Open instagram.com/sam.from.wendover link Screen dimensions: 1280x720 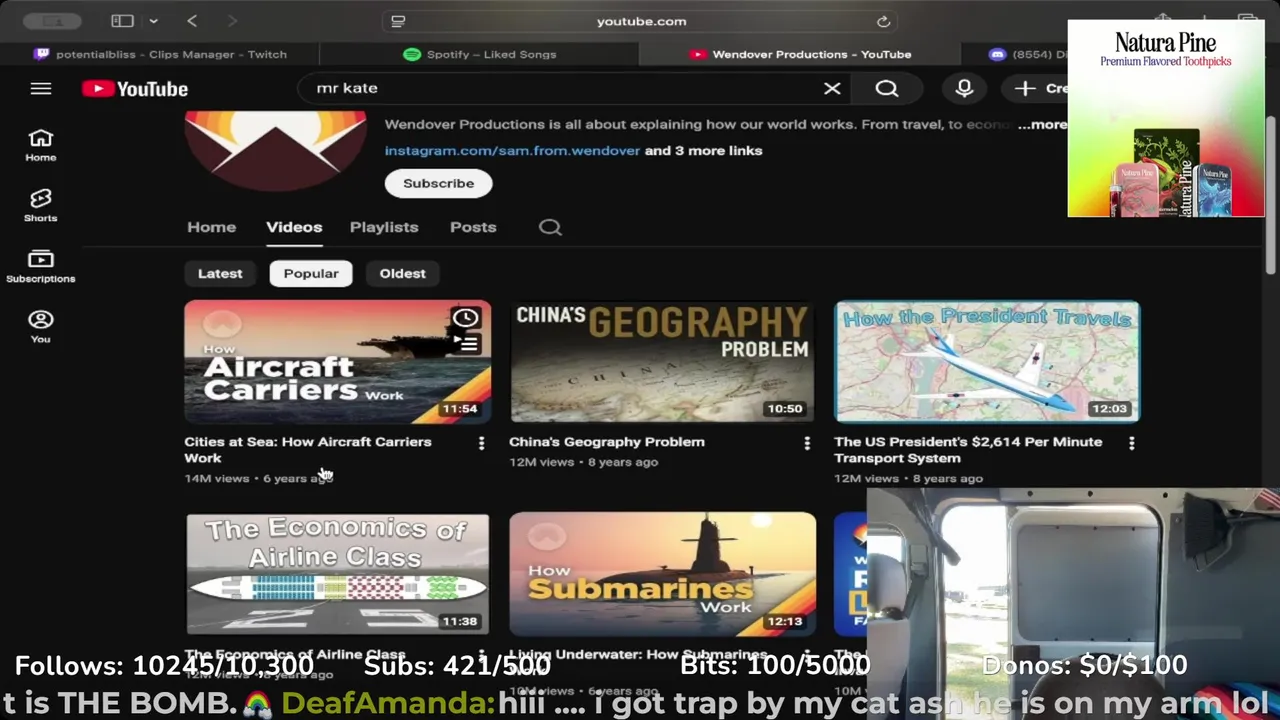pos(512,151)
